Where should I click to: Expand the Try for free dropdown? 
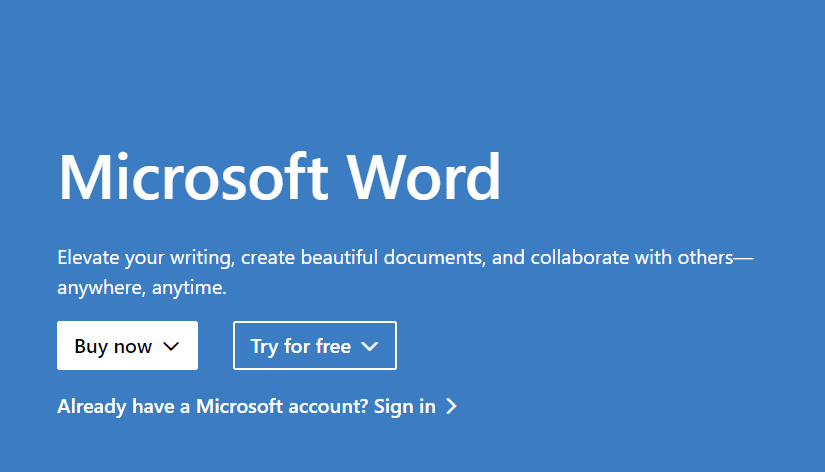315,346
